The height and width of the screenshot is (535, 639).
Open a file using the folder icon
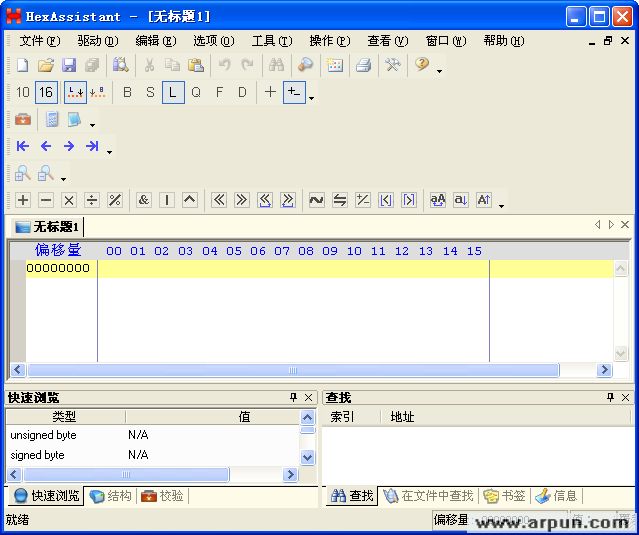coord(46,65)
